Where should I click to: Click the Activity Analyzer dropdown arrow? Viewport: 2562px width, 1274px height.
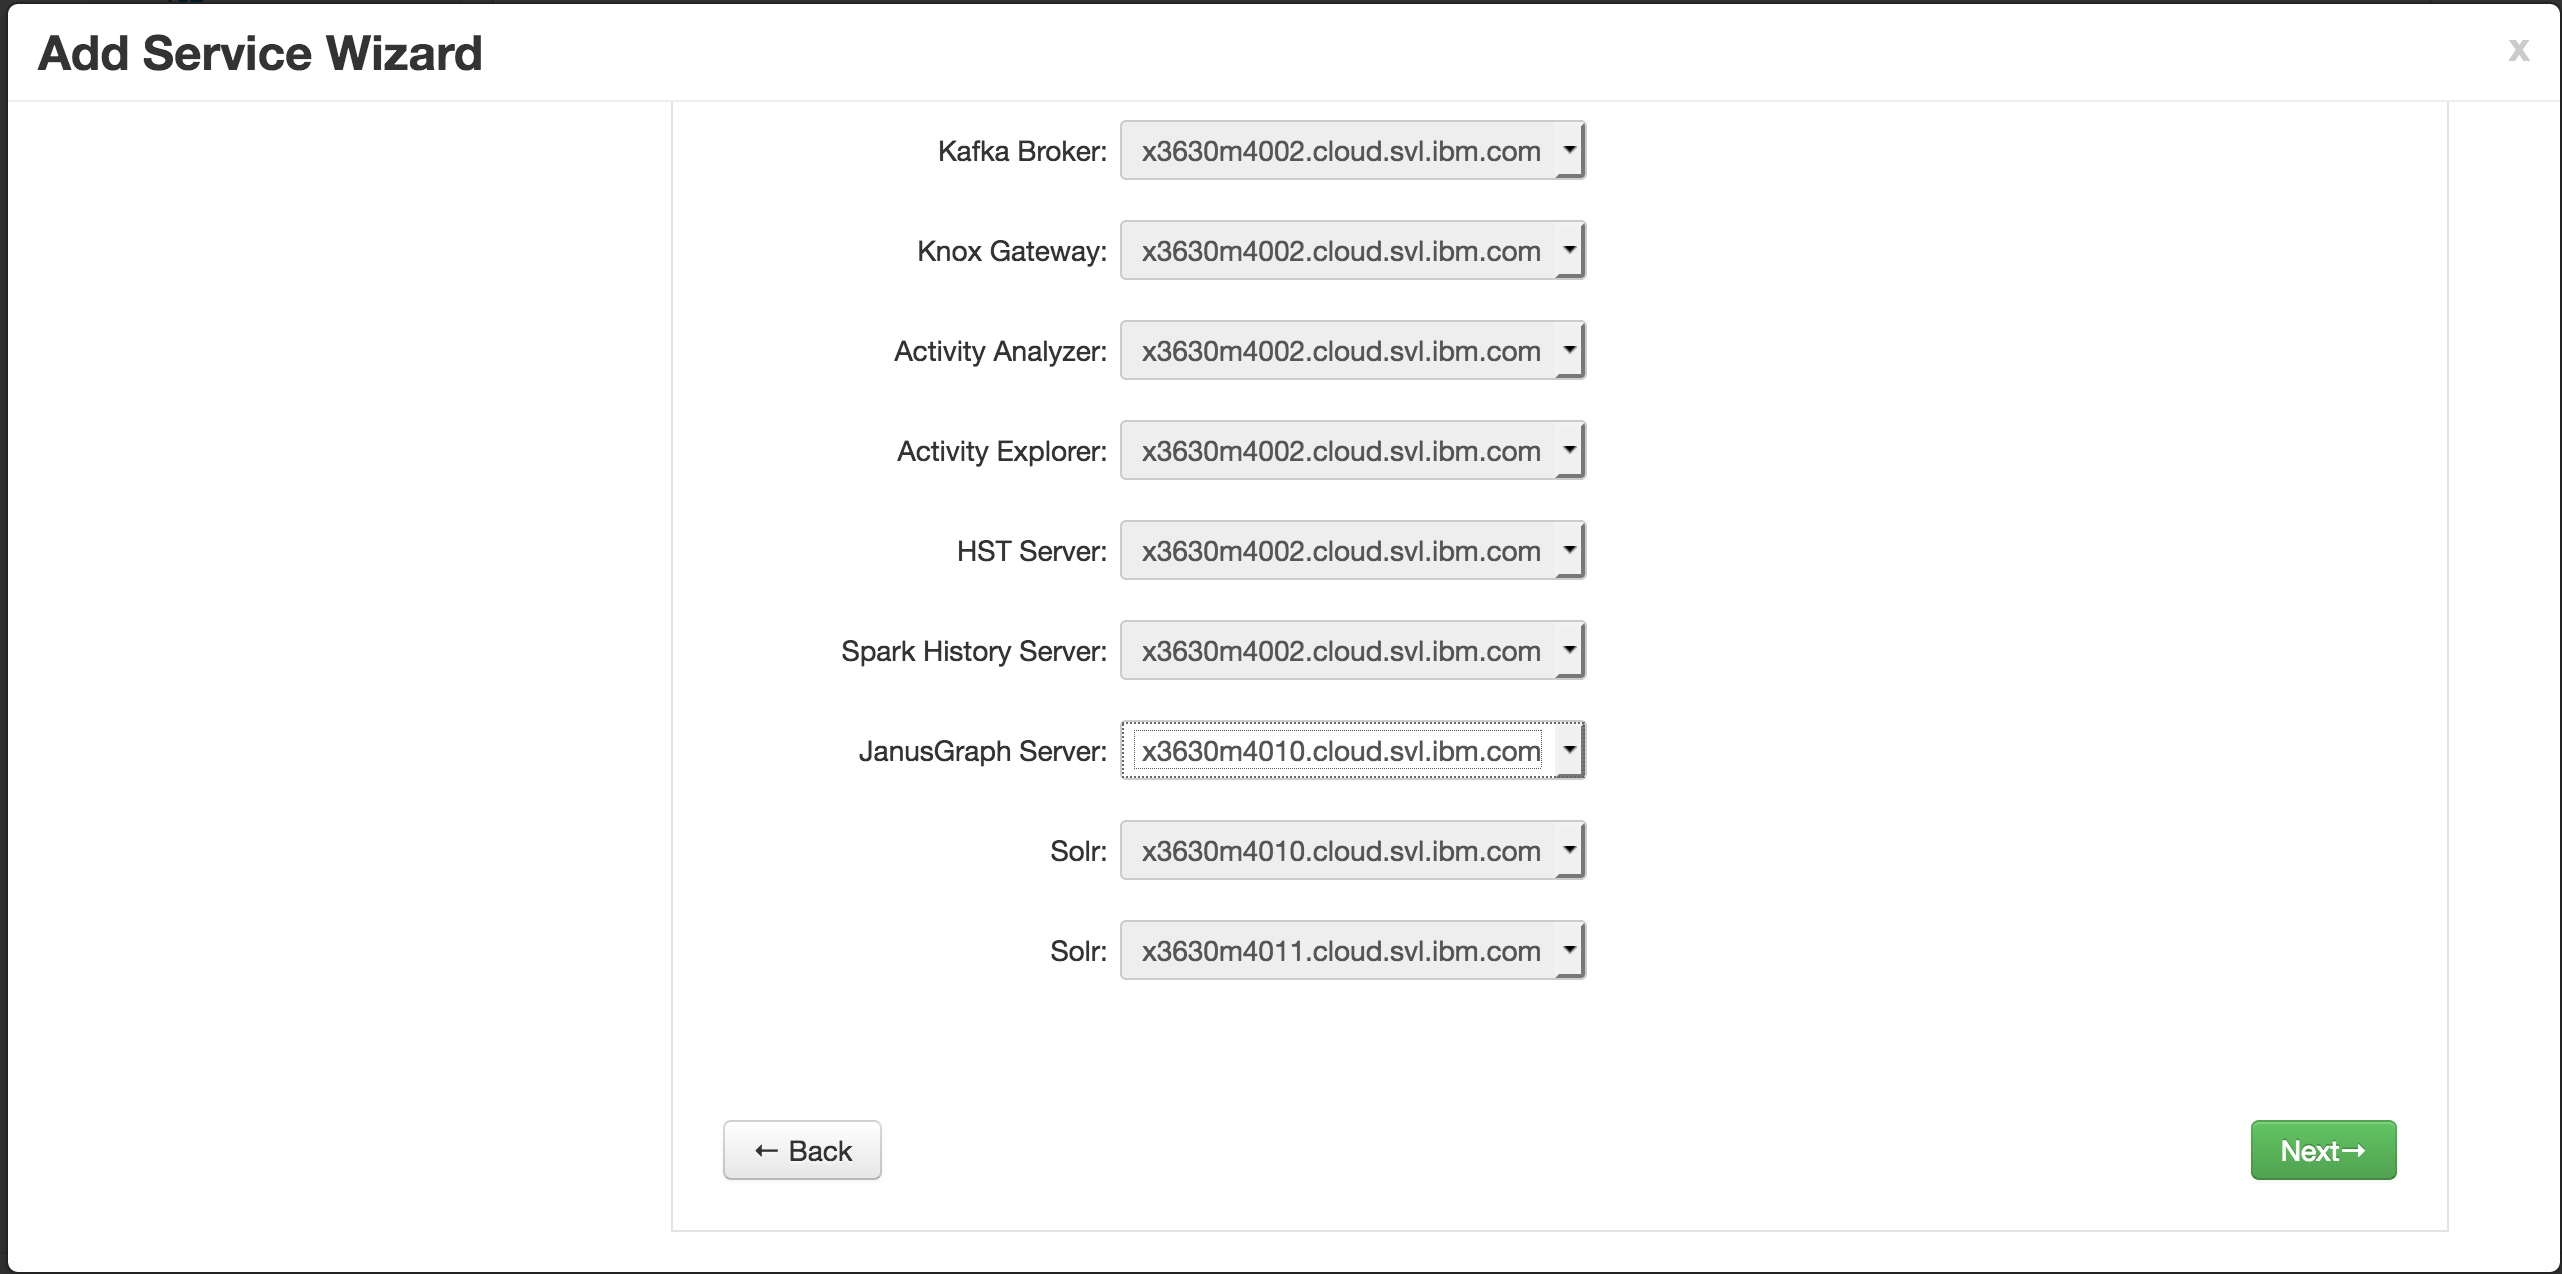click(1570, 350)
